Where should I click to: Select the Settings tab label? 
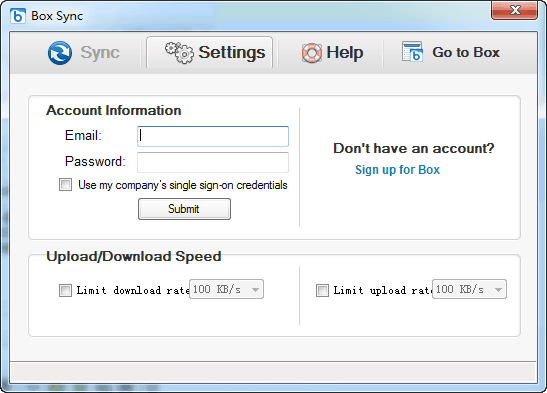232,53
